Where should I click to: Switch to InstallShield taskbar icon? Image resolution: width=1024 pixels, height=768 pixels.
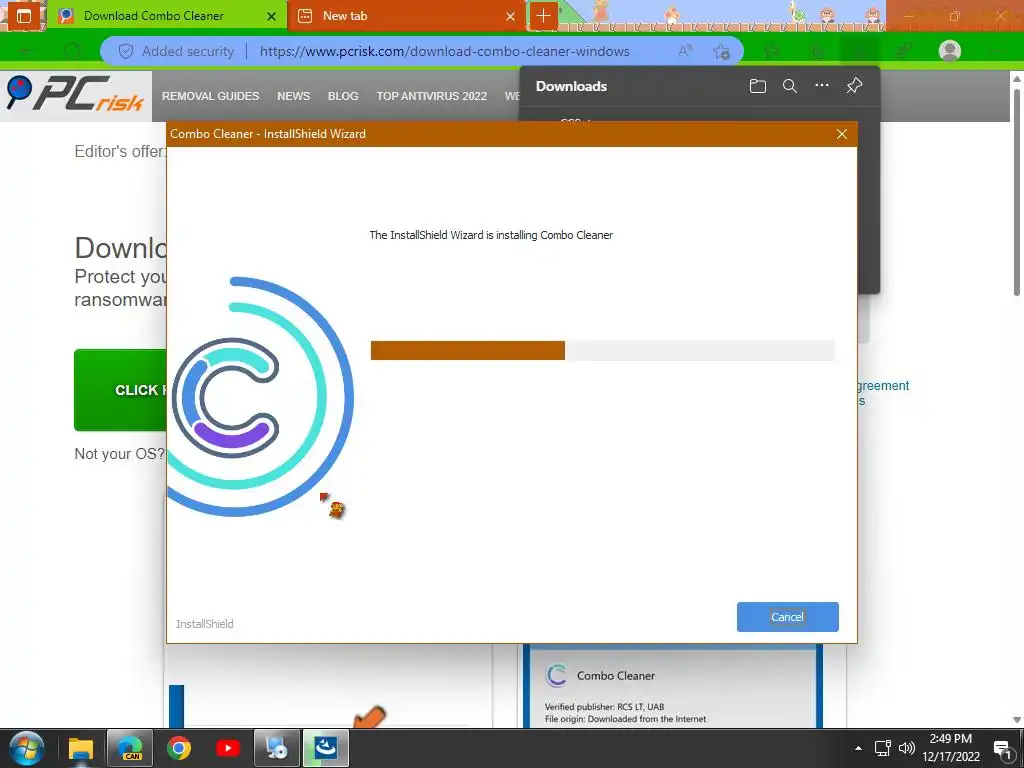326,748
